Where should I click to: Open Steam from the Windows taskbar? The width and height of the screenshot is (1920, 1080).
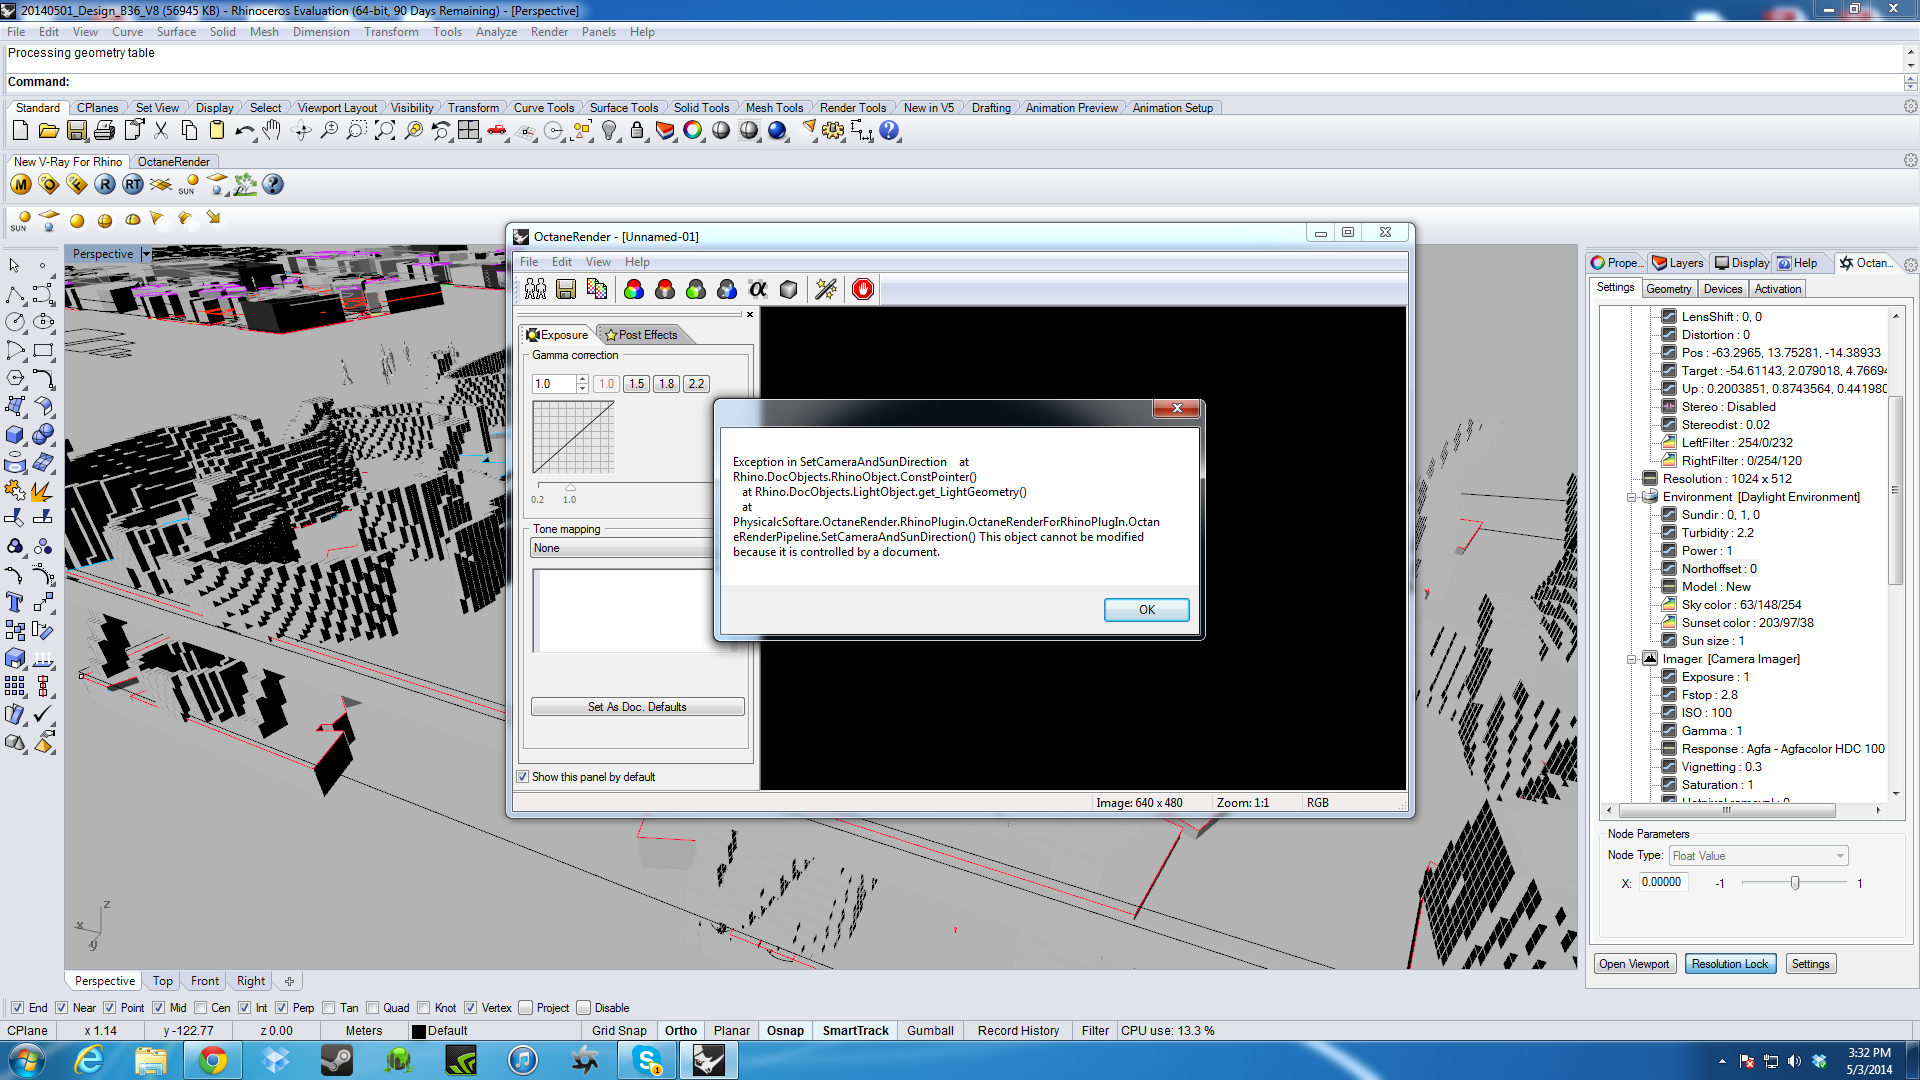point(337,1060)
